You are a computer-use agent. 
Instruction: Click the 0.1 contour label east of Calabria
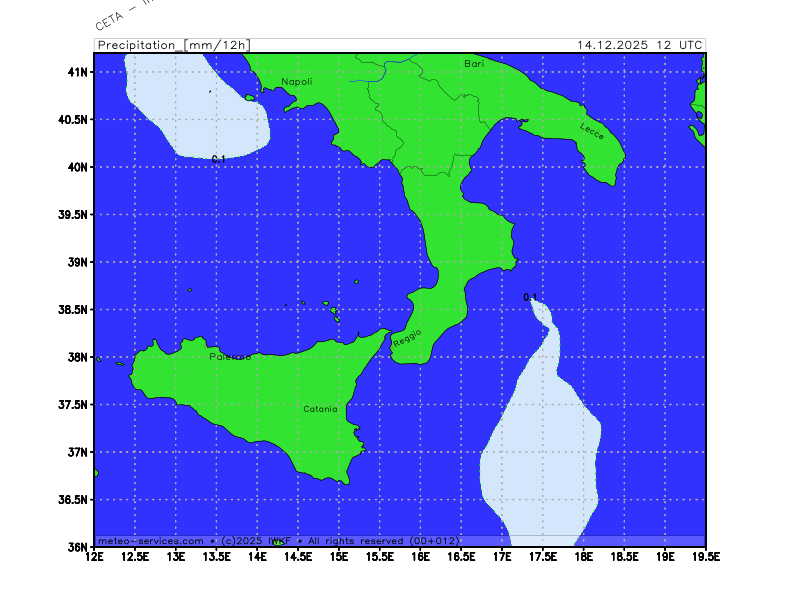(530, 297)
